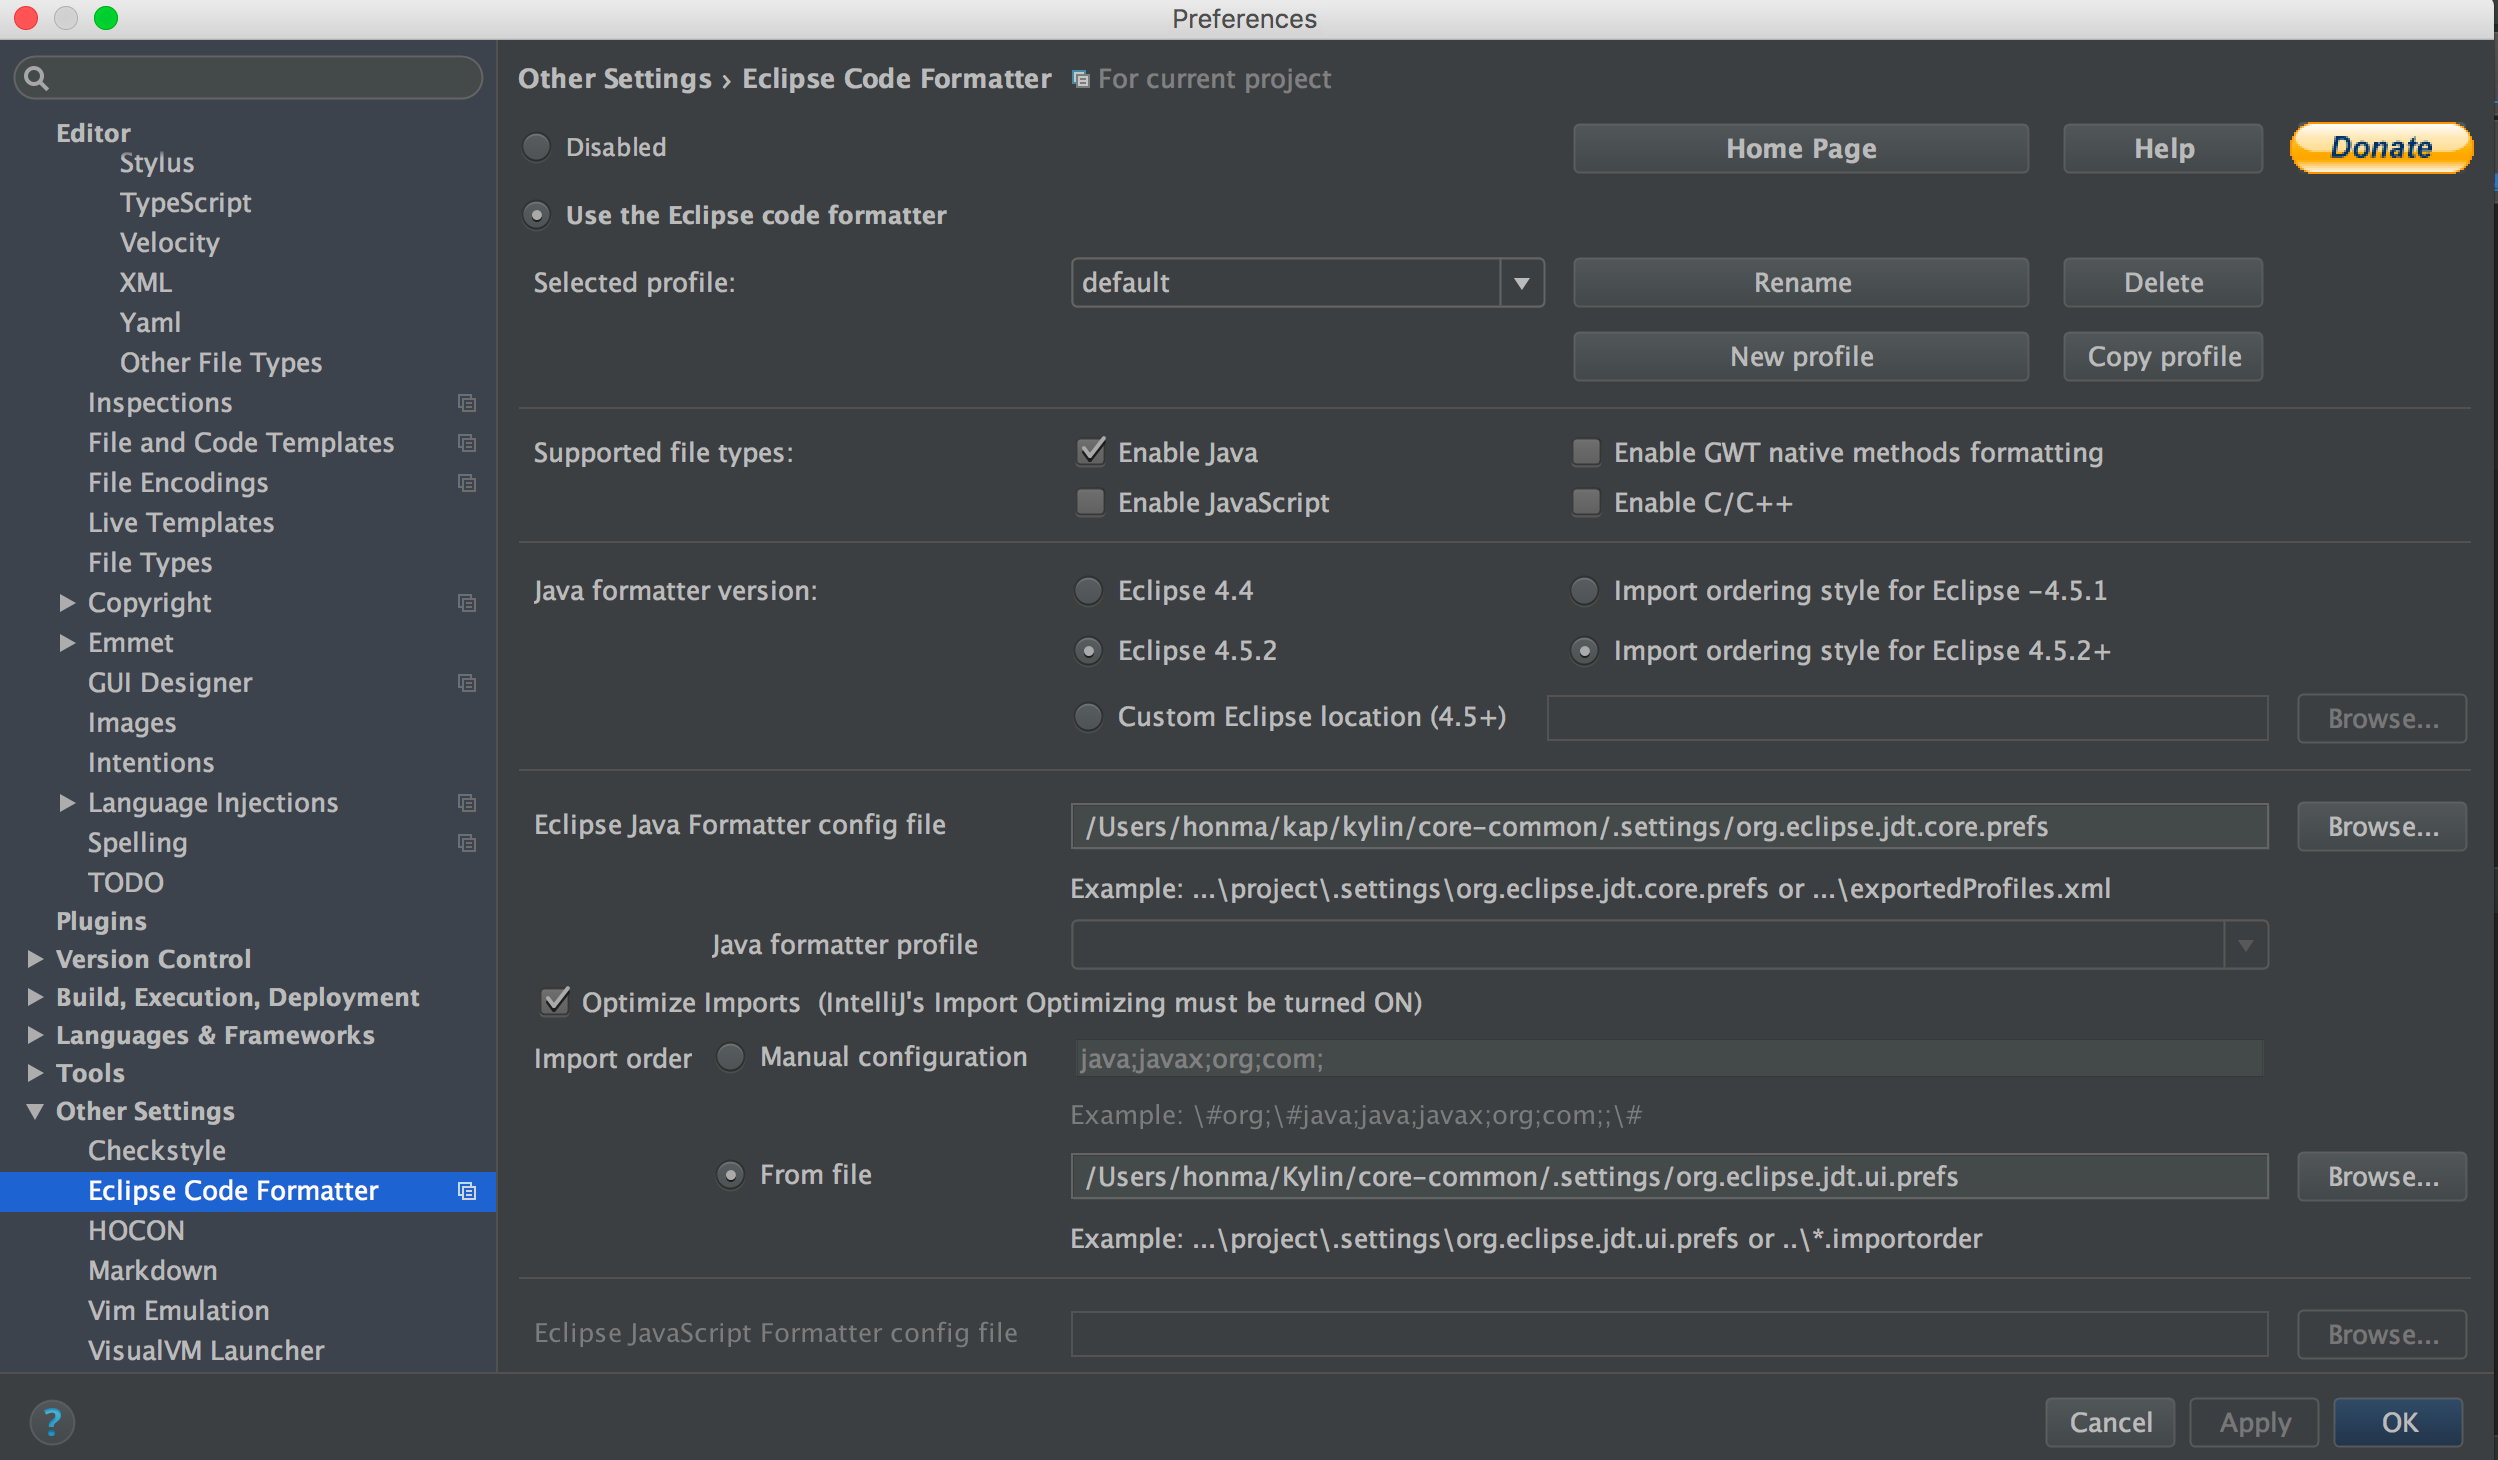Click project icon next to File Encodings
The image size is (2498, 1460).
466,483
